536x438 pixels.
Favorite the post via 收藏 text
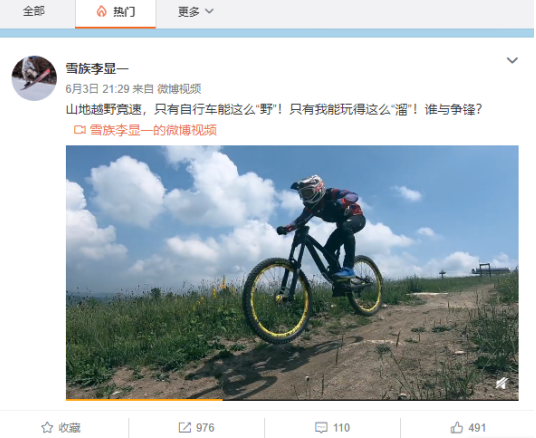(69, 428)
